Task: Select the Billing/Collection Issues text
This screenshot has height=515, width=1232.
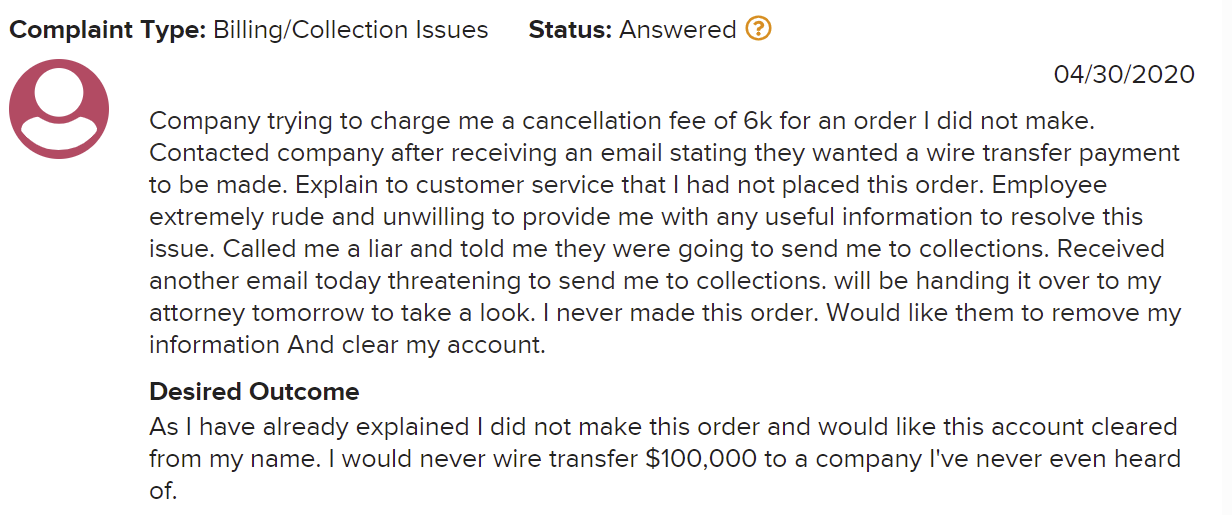Action: pyautogui.click(x=351, y=30)
